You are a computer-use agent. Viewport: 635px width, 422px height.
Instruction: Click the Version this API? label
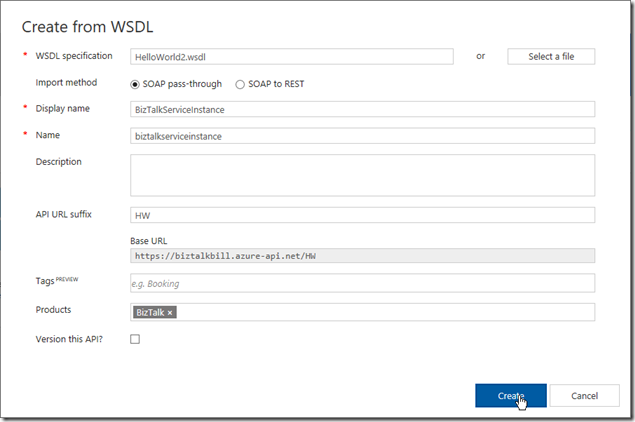pyautogui.click(x=69, y=339)
